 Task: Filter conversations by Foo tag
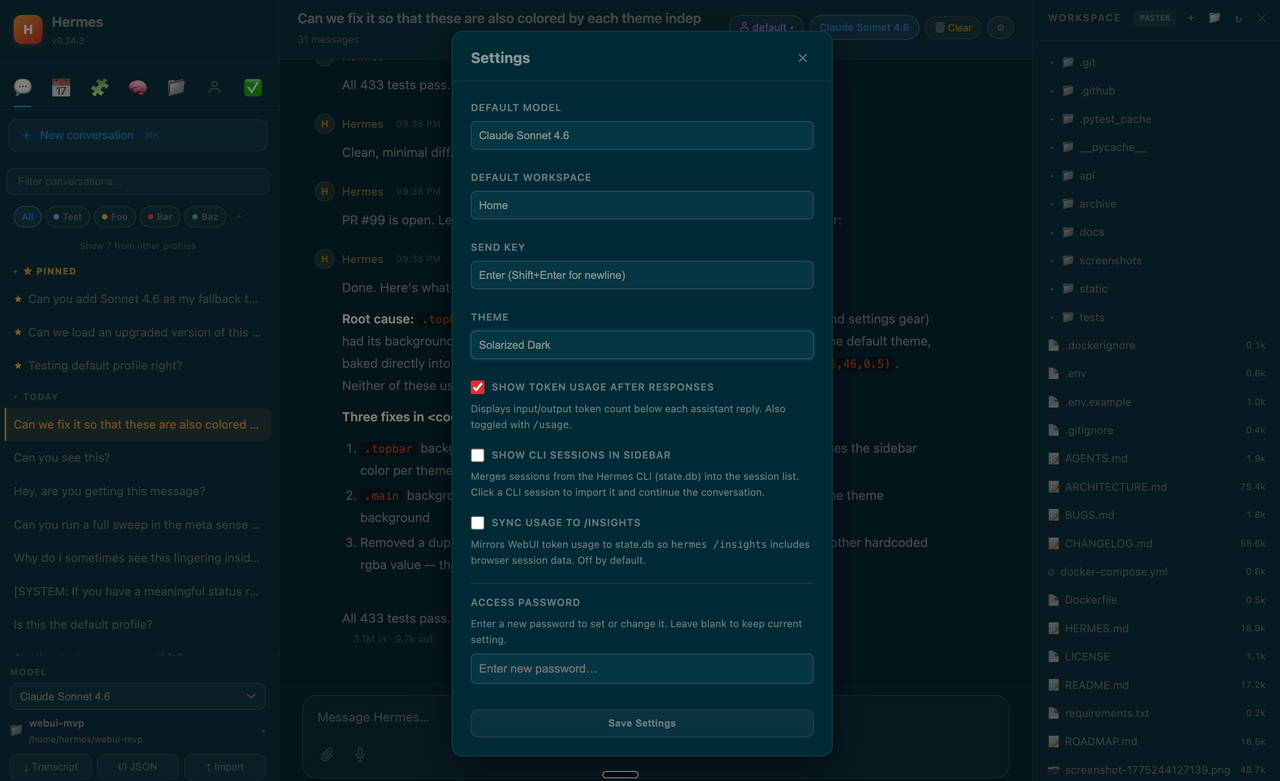point(115,216)
